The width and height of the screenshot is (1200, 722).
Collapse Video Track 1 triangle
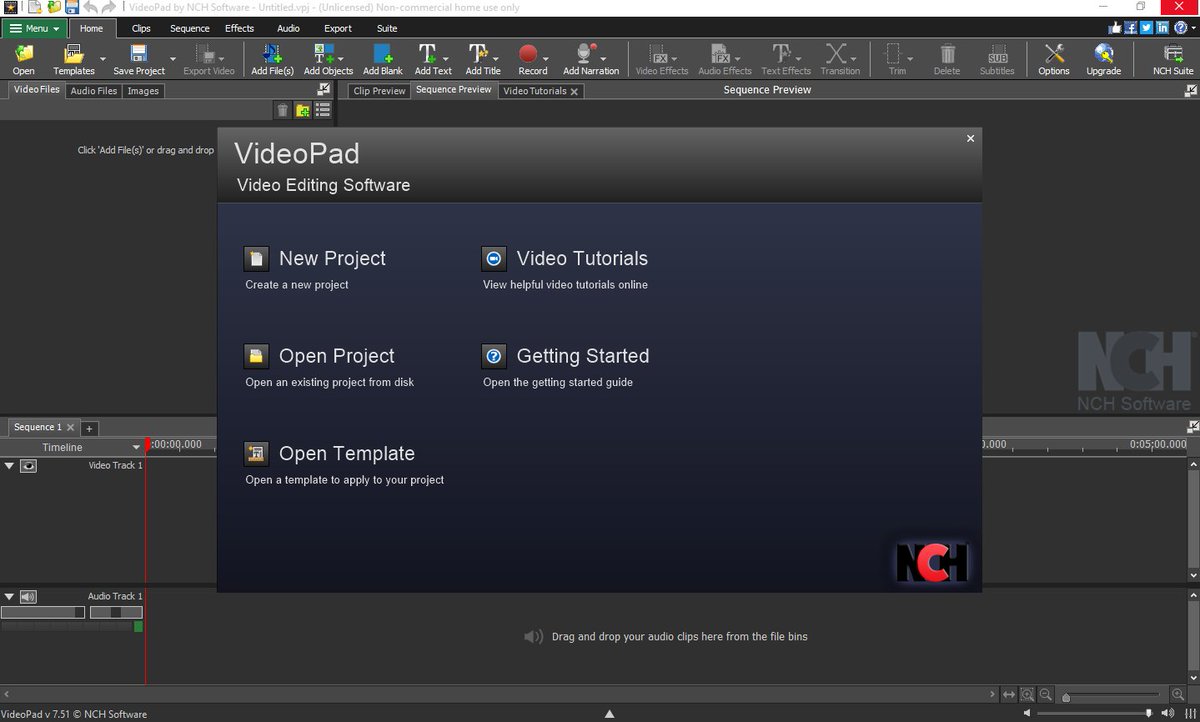(x=9, y=466)
